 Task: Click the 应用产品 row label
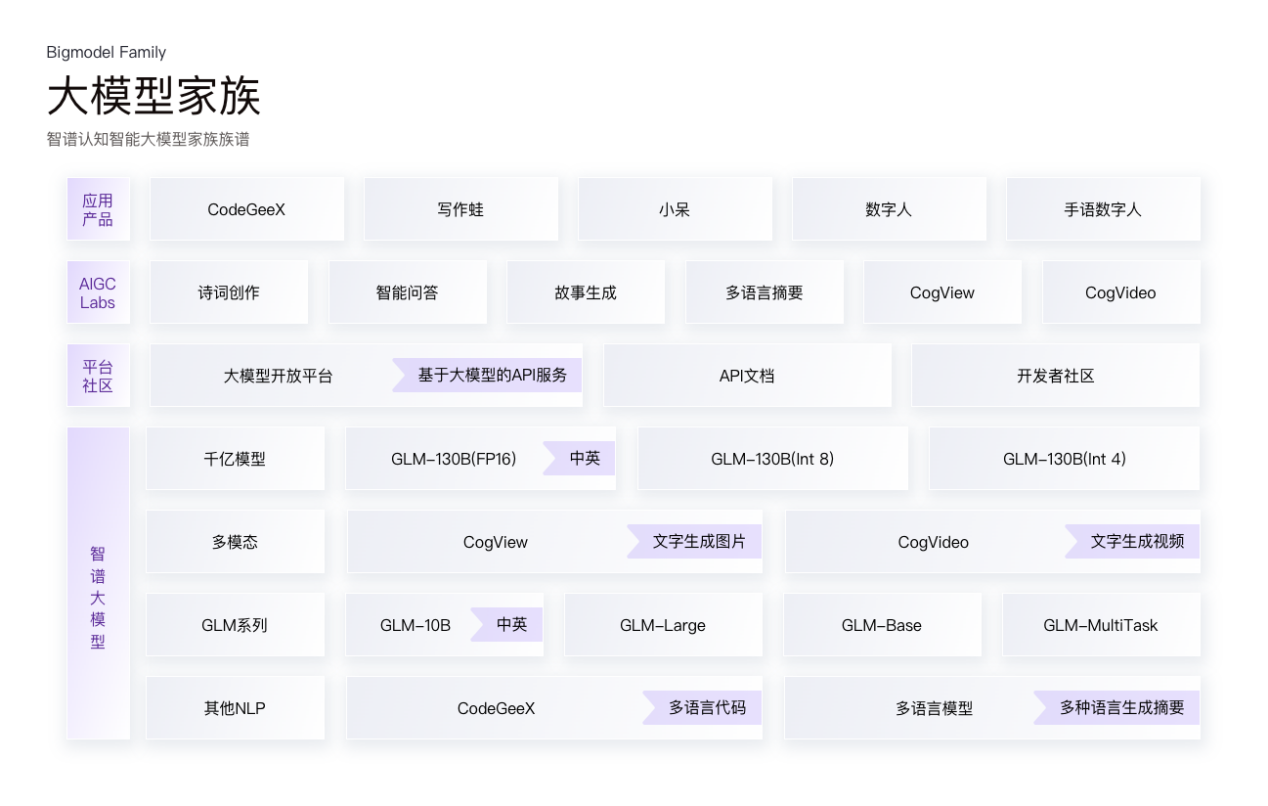click(x=98, y=209)
